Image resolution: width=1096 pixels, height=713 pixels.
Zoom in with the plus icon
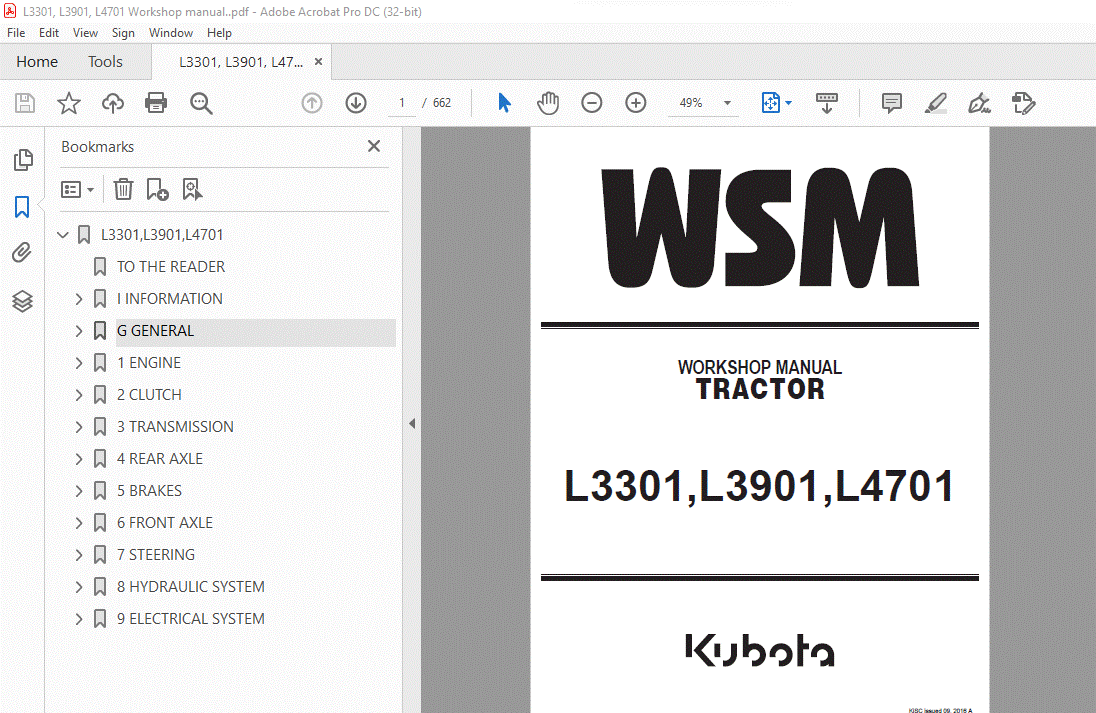coord(635,103)
